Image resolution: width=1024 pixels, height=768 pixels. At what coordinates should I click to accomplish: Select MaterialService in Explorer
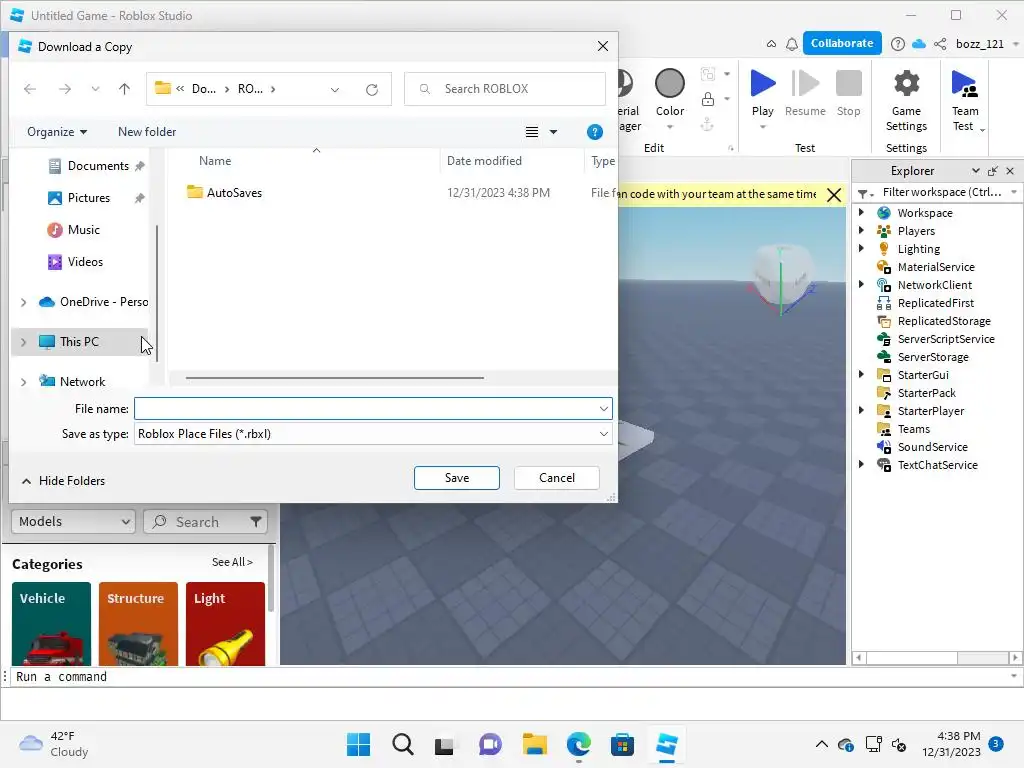(935, 267)
